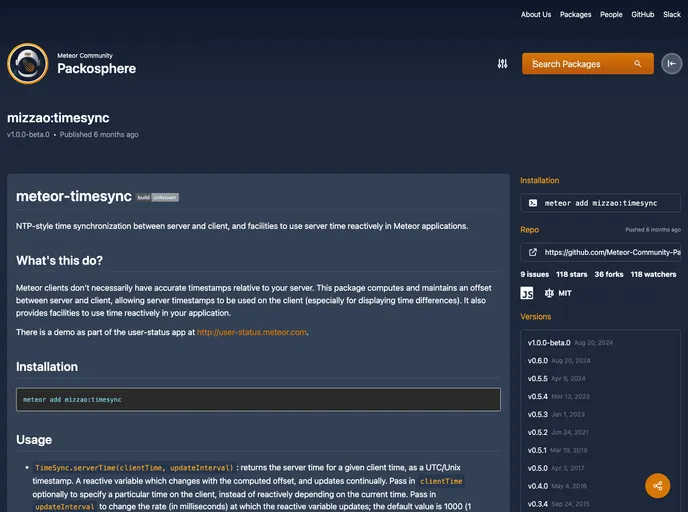The width and height of the screenshot is (688, 512).
Task: Click the Usage section heading
Action: point(34,440)
